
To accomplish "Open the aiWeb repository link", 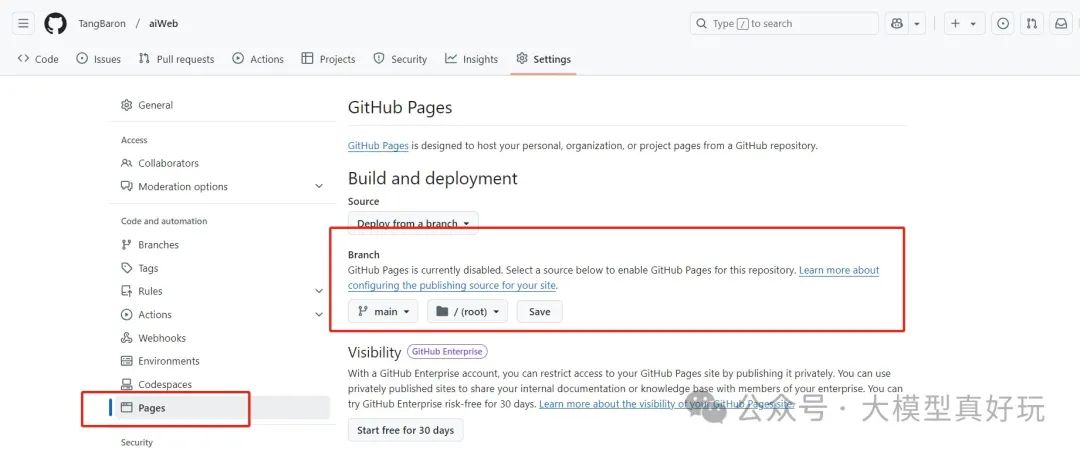I will tap(164, 23).
